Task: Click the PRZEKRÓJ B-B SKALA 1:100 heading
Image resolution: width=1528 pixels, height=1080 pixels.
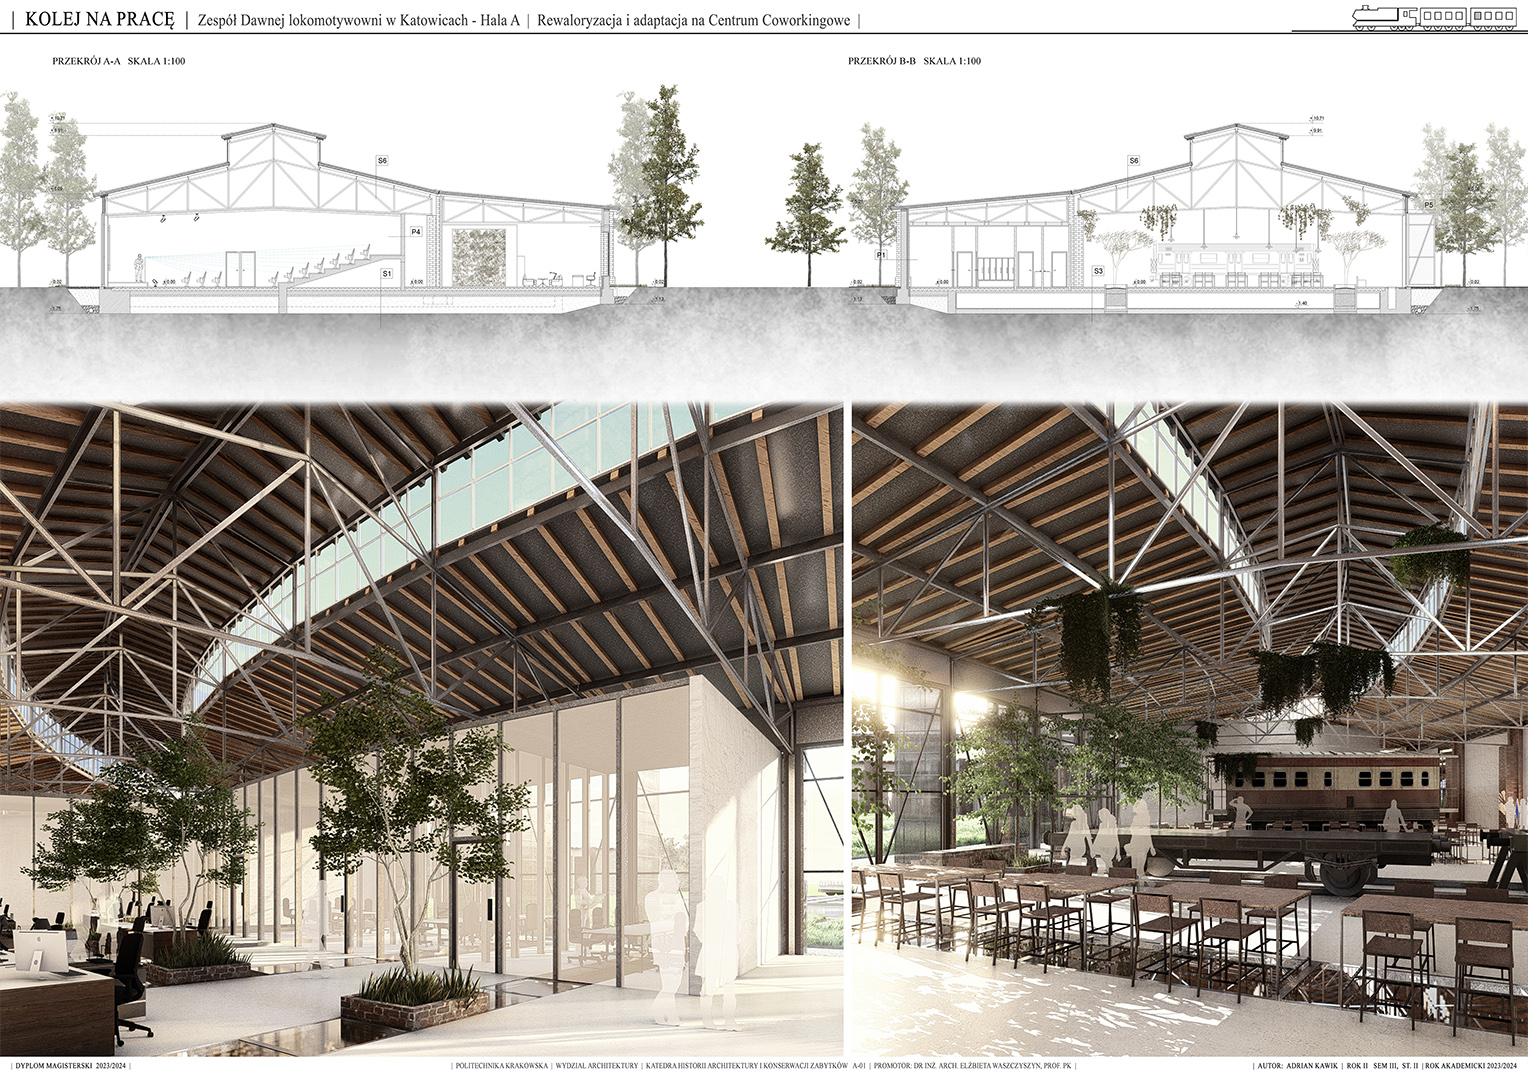Action: point(914,61)
